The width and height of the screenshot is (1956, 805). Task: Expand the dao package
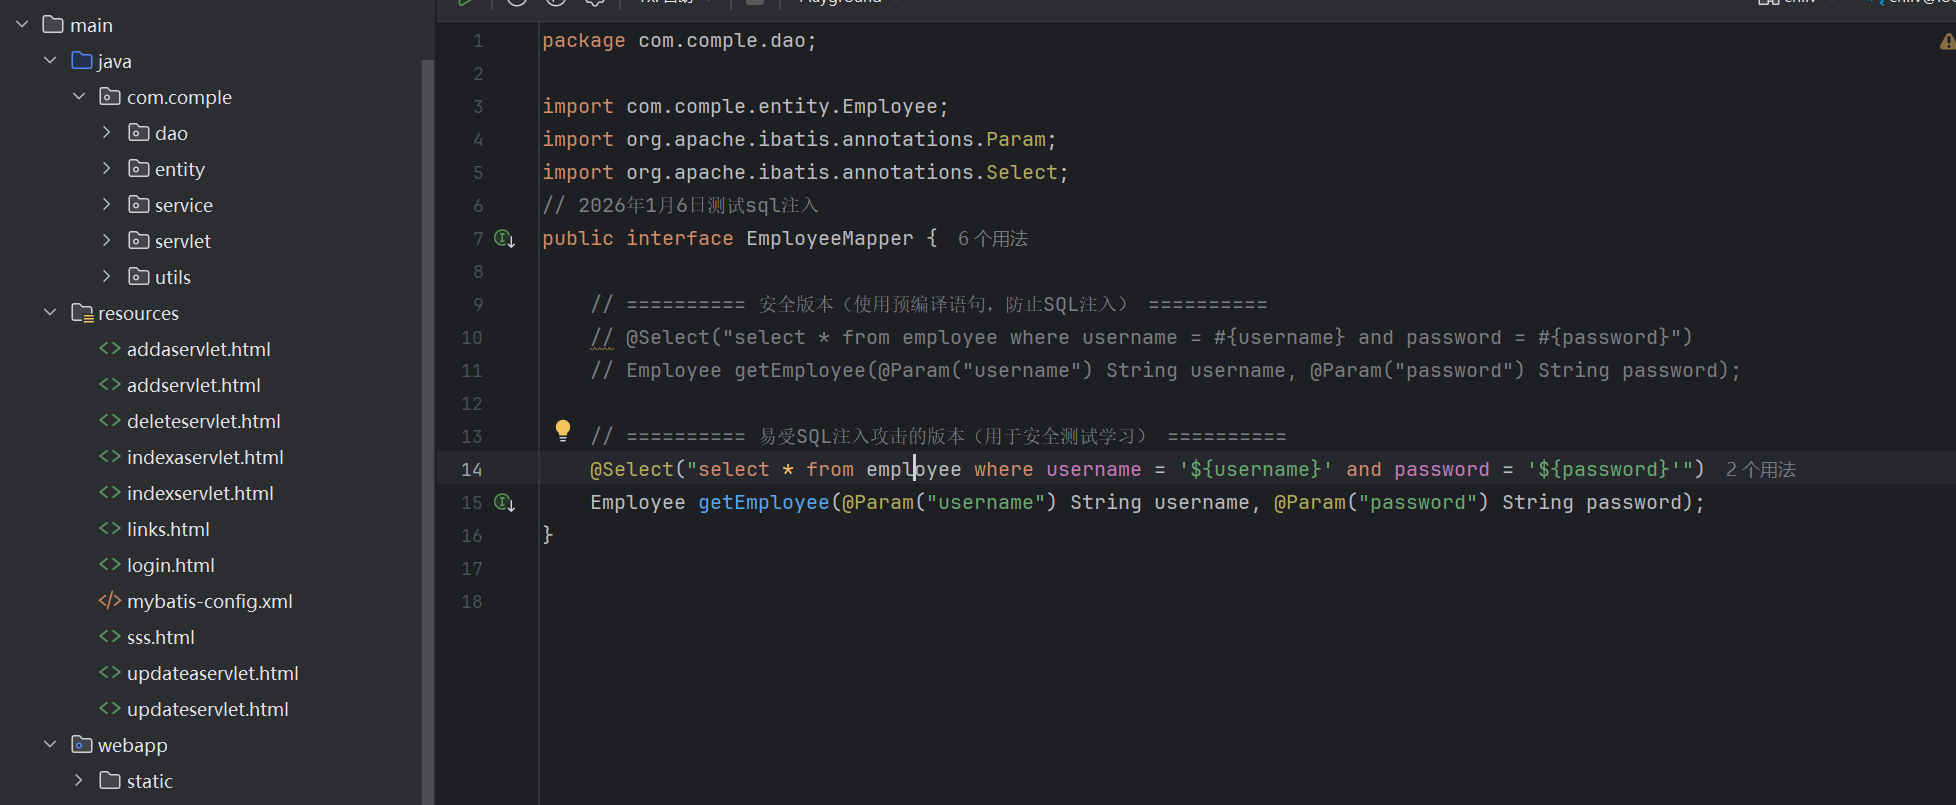click(x=107, y=132)
